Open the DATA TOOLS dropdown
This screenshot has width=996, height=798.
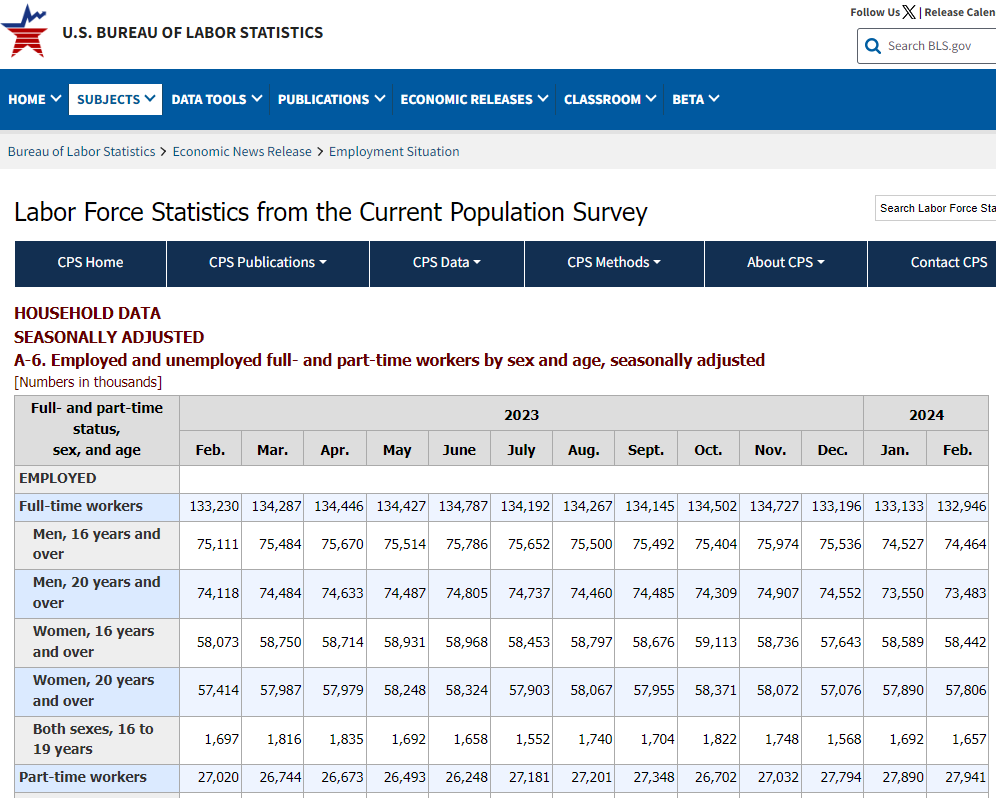click(216, 99)
